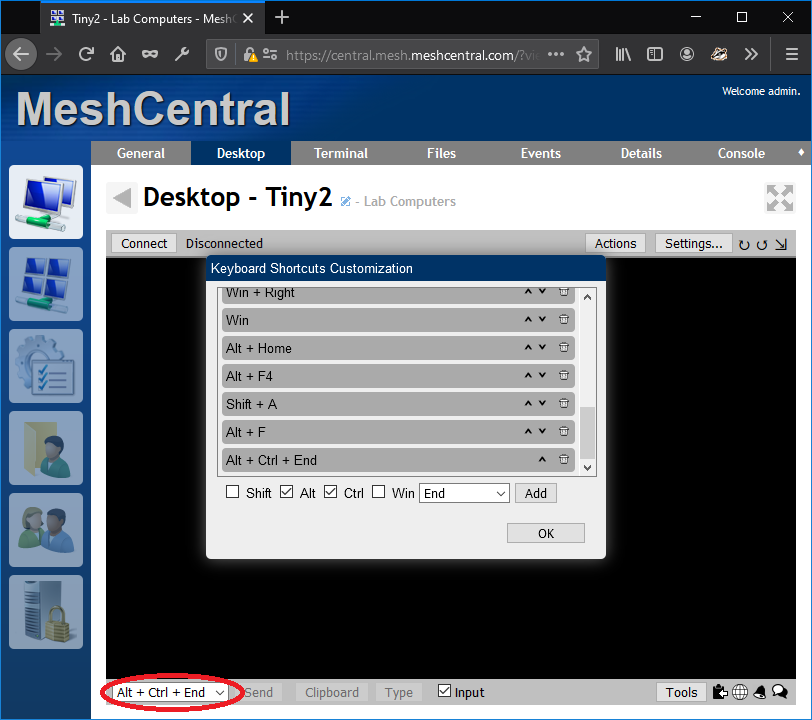Enable the Win modifier checkbox

(379, 492)
